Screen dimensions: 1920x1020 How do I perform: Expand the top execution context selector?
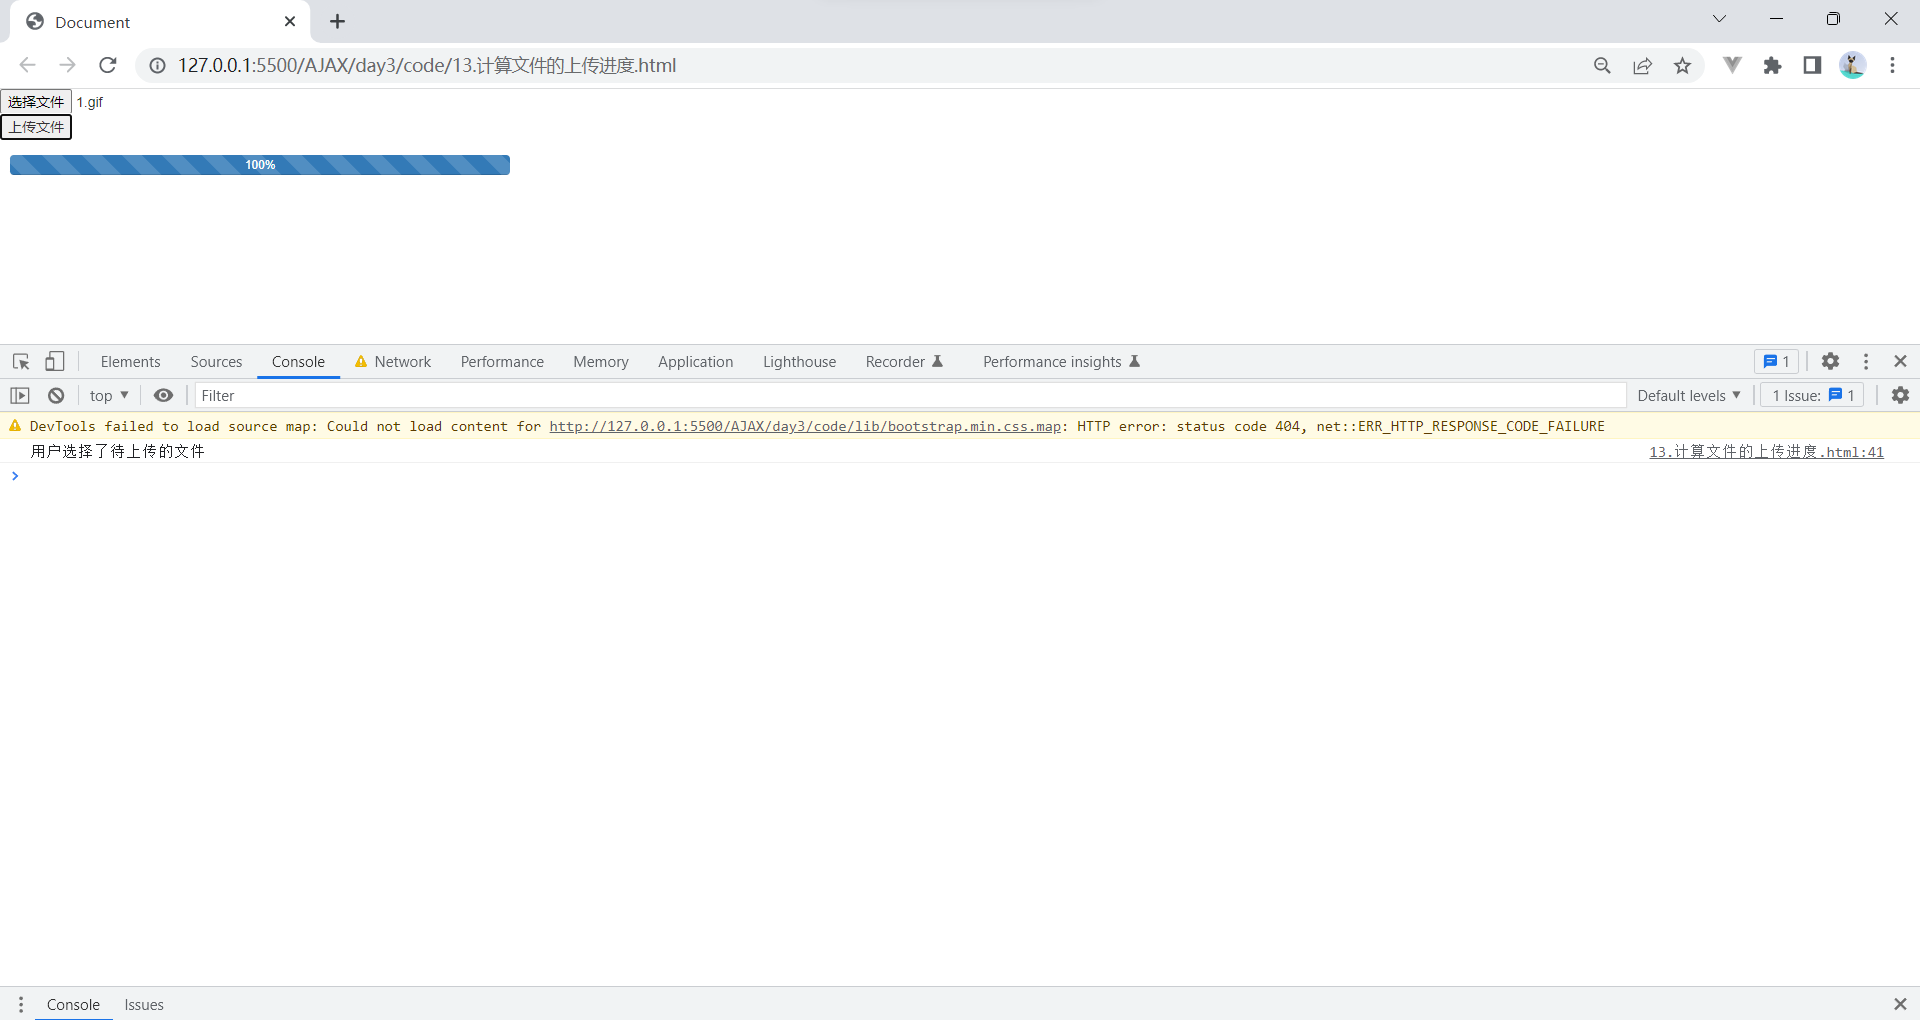pos(109,395)
